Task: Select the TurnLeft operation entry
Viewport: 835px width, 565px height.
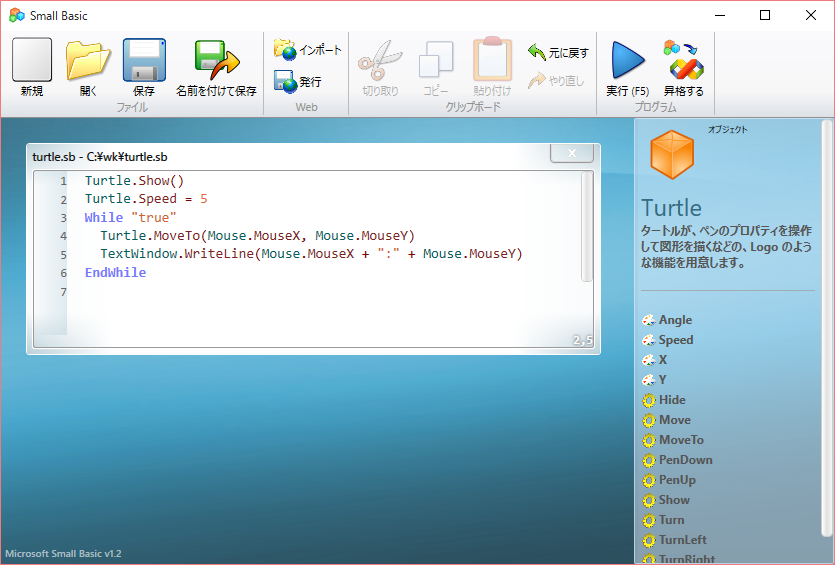Action: pyautogui.click(x=682, y=540)
